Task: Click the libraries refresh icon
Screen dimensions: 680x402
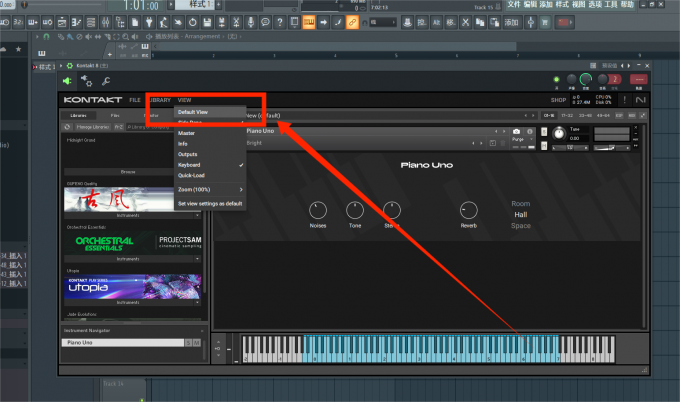Action: pyautogui.click(x=67, y=127)
